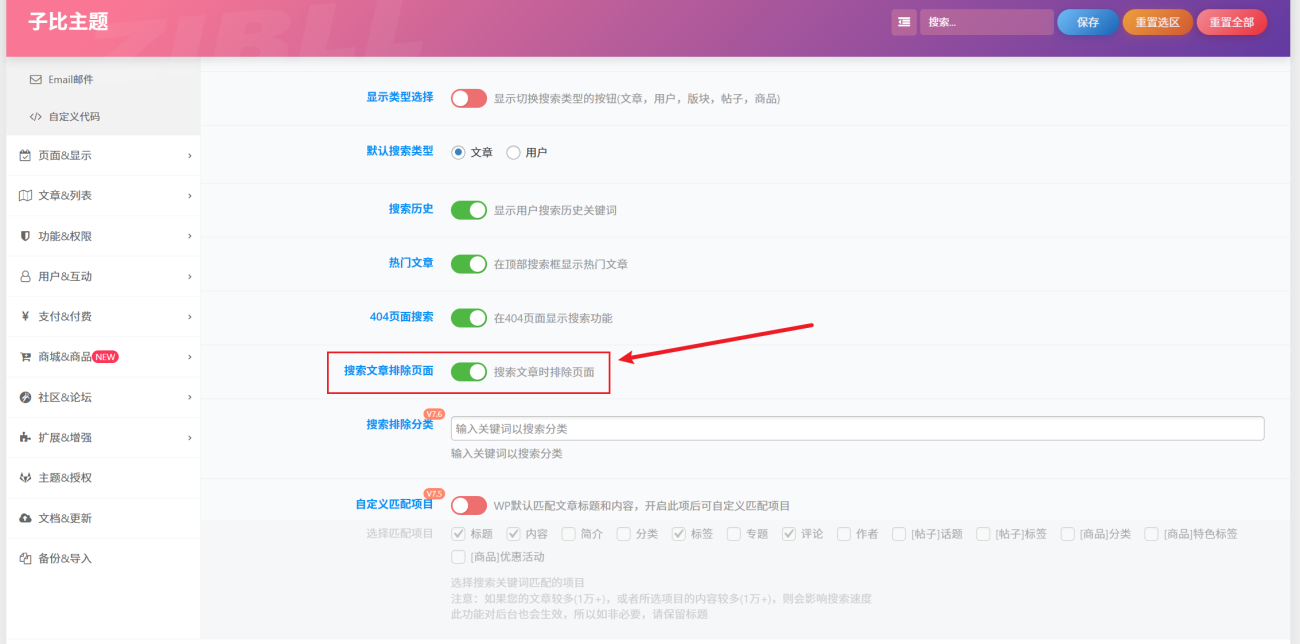
Task: Click the 页面&显示 calendar icon
Action: coord(24,155)
